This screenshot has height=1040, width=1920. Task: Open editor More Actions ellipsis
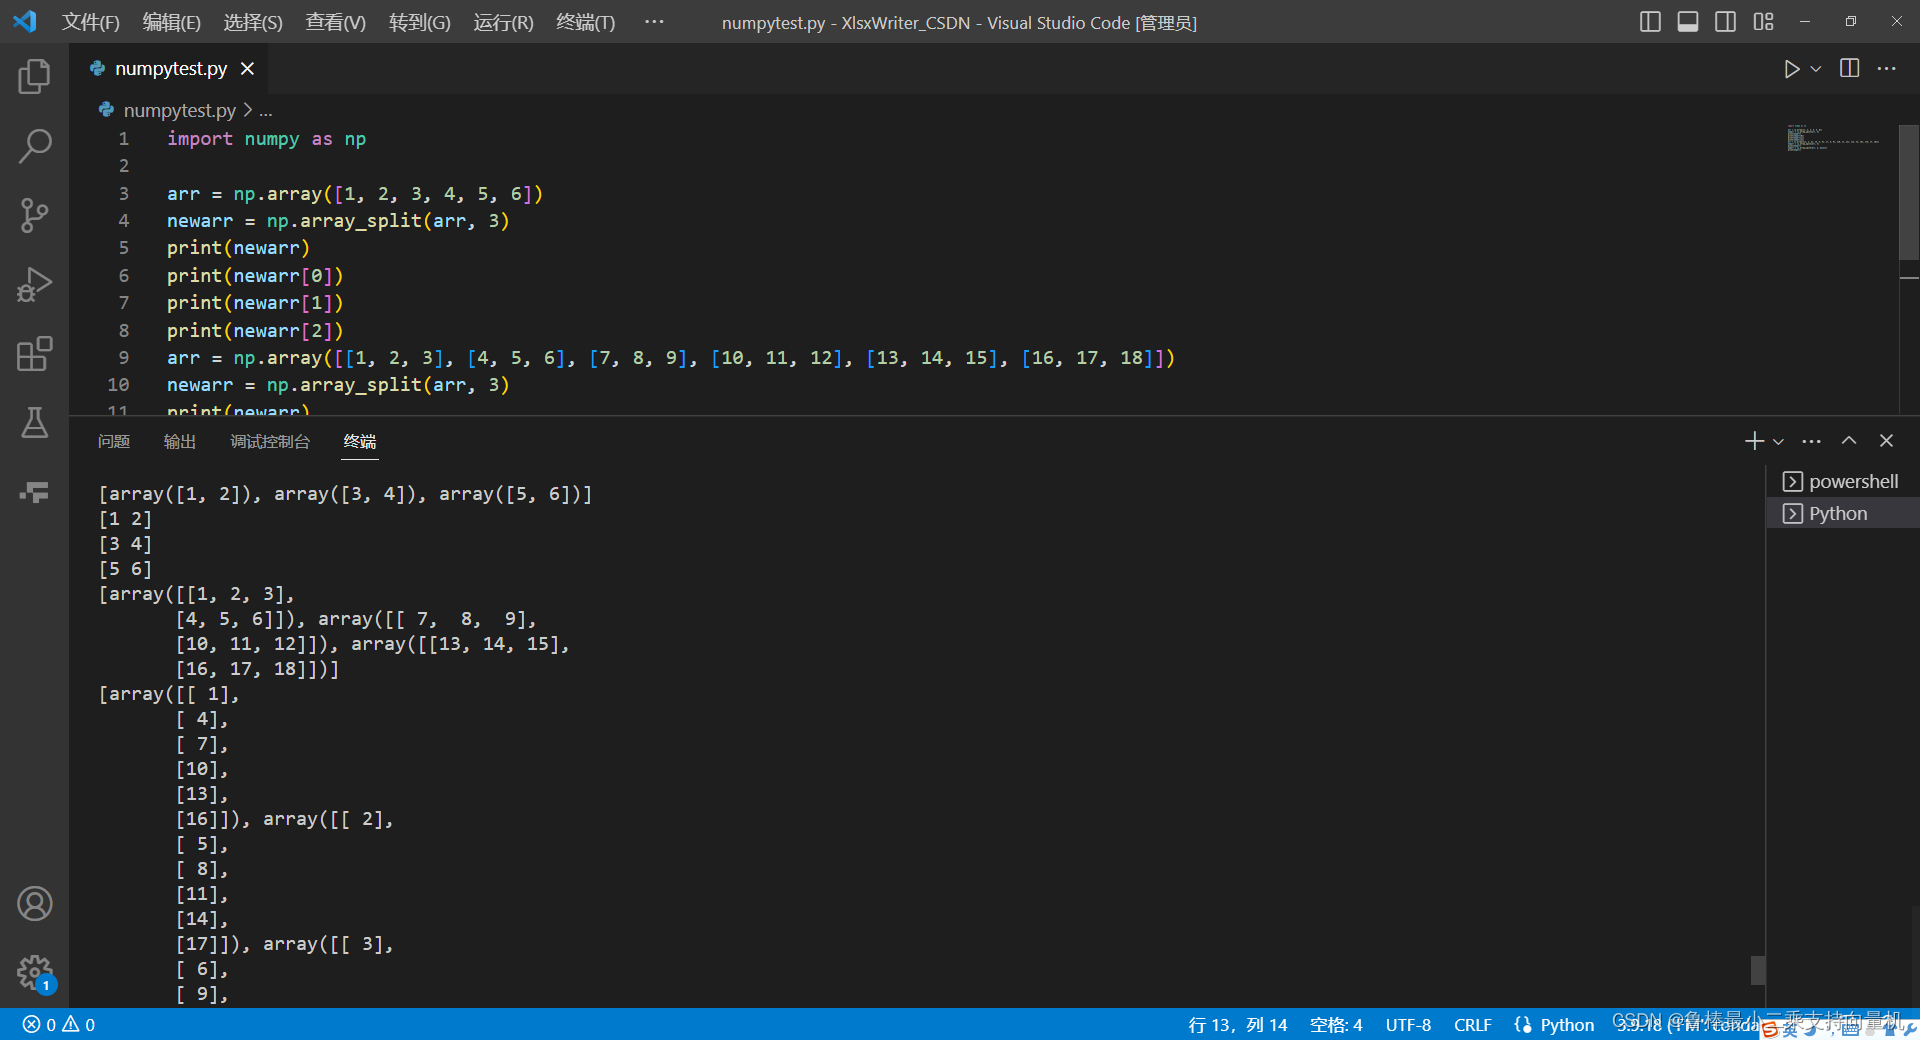coord(1887,68)
